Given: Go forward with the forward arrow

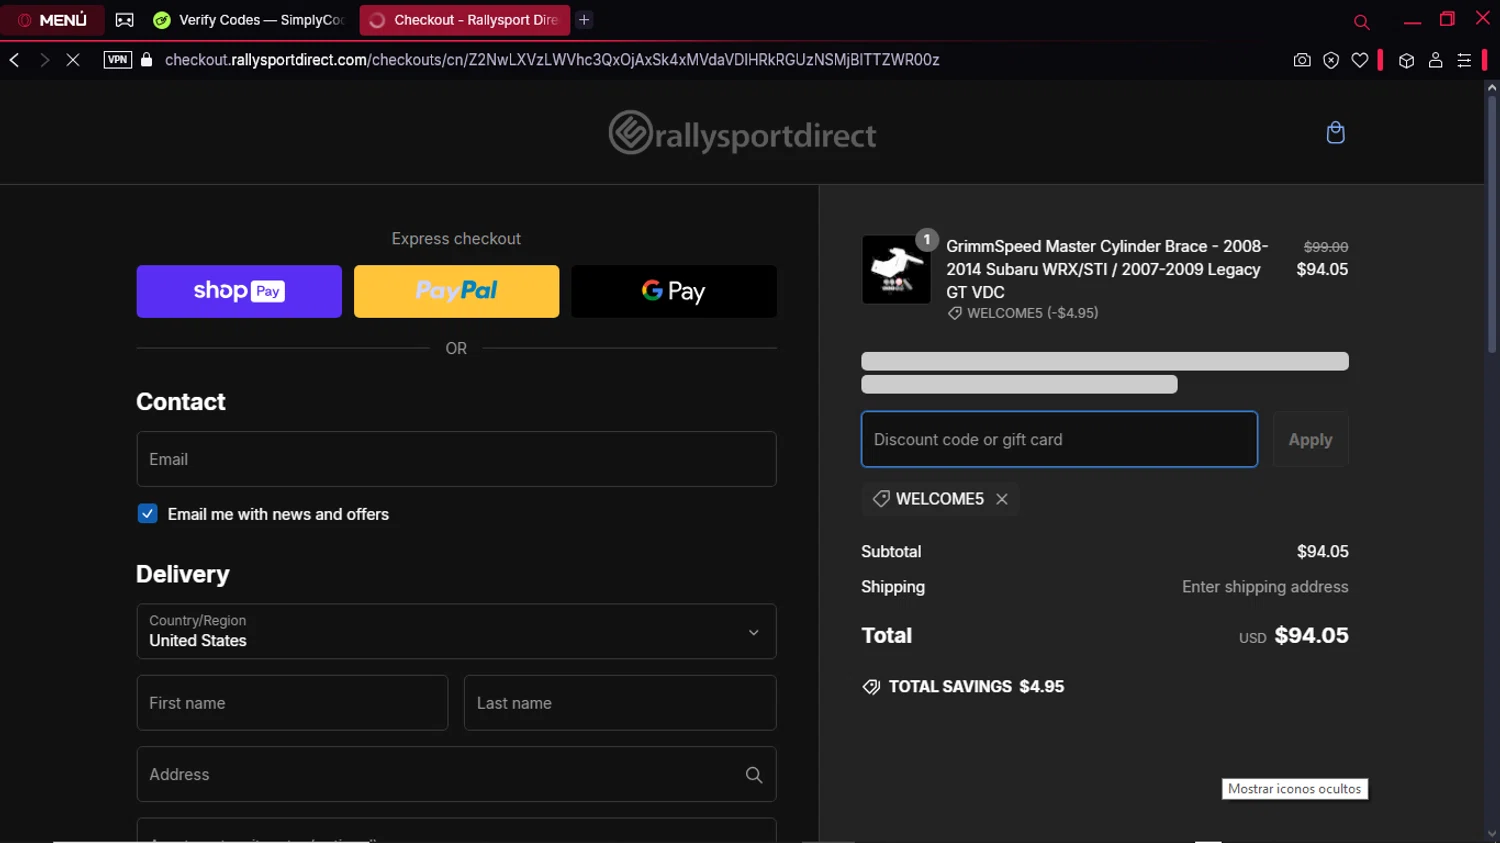Looking at the screenshot, I should 44,60.
